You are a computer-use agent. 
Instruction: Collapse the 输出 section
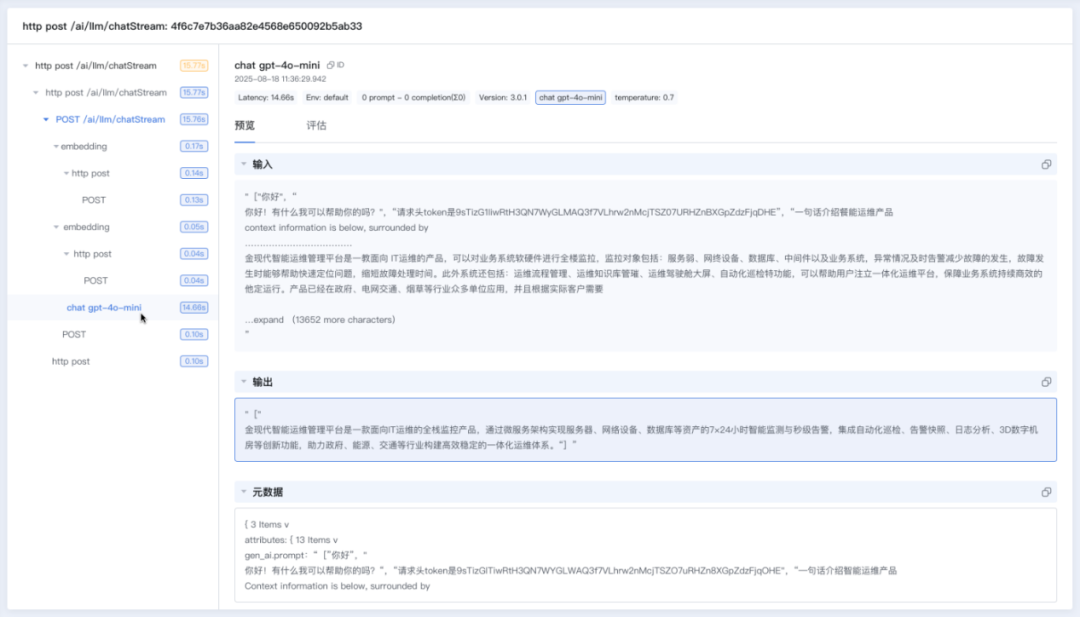click(243, 382)
